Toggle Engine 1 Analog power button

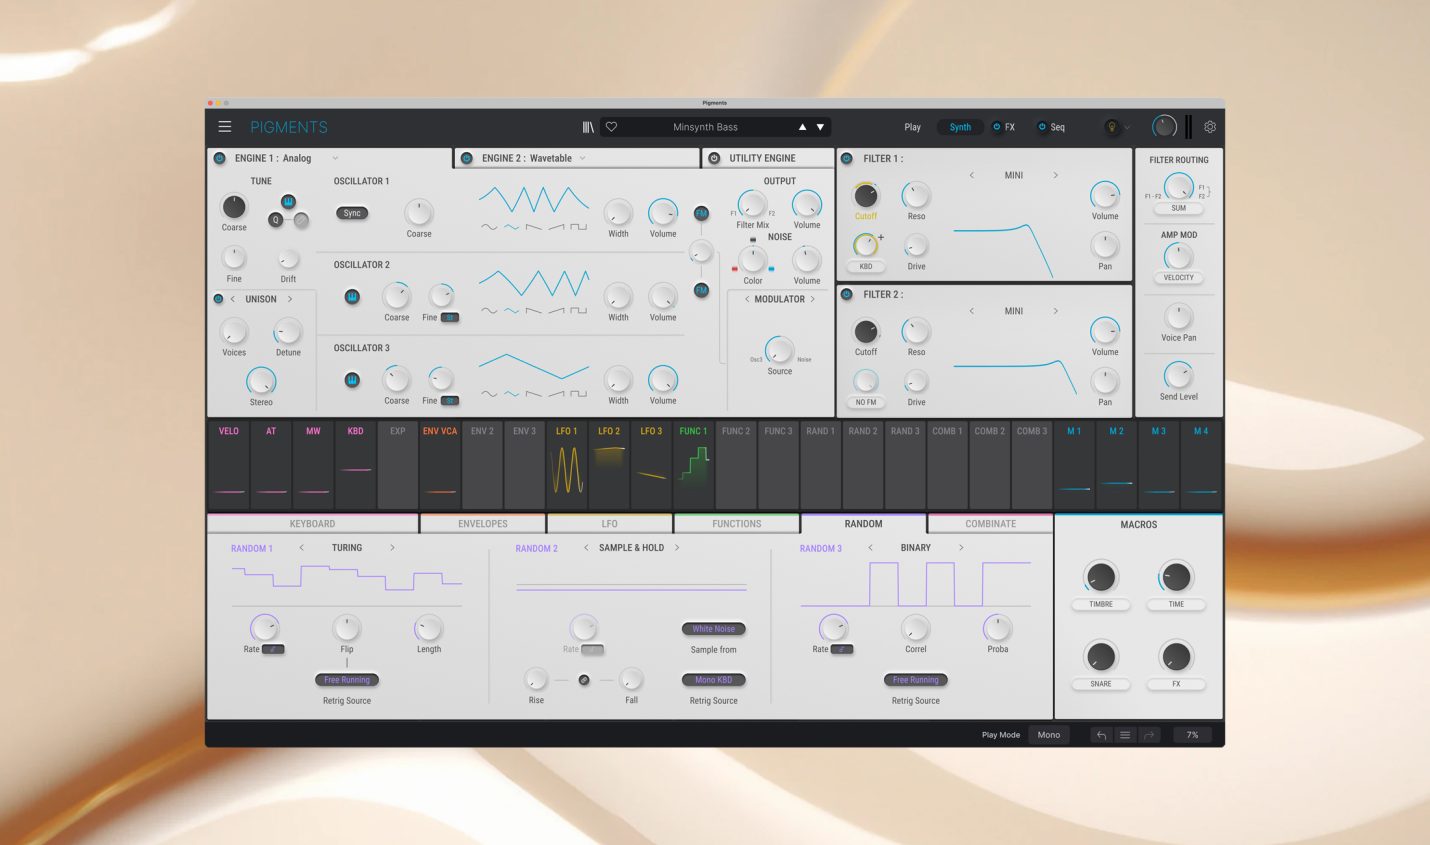point(220,158)
